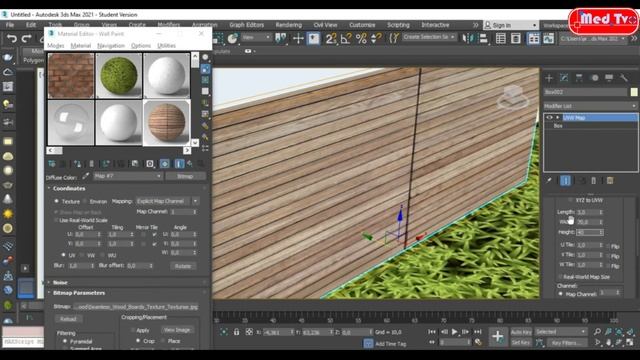Viewport: 640px width, 360px height.
Task: Toggle Show End Result in modifier stack
Action: coord(566,180)
